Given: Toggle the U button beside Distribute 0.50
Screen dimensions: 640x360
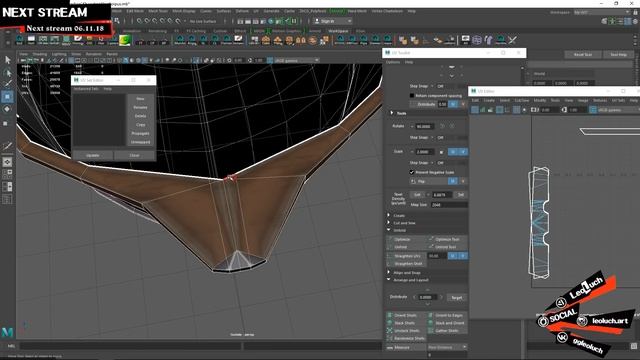Looking at the screenshot, I should click(453, 104).
